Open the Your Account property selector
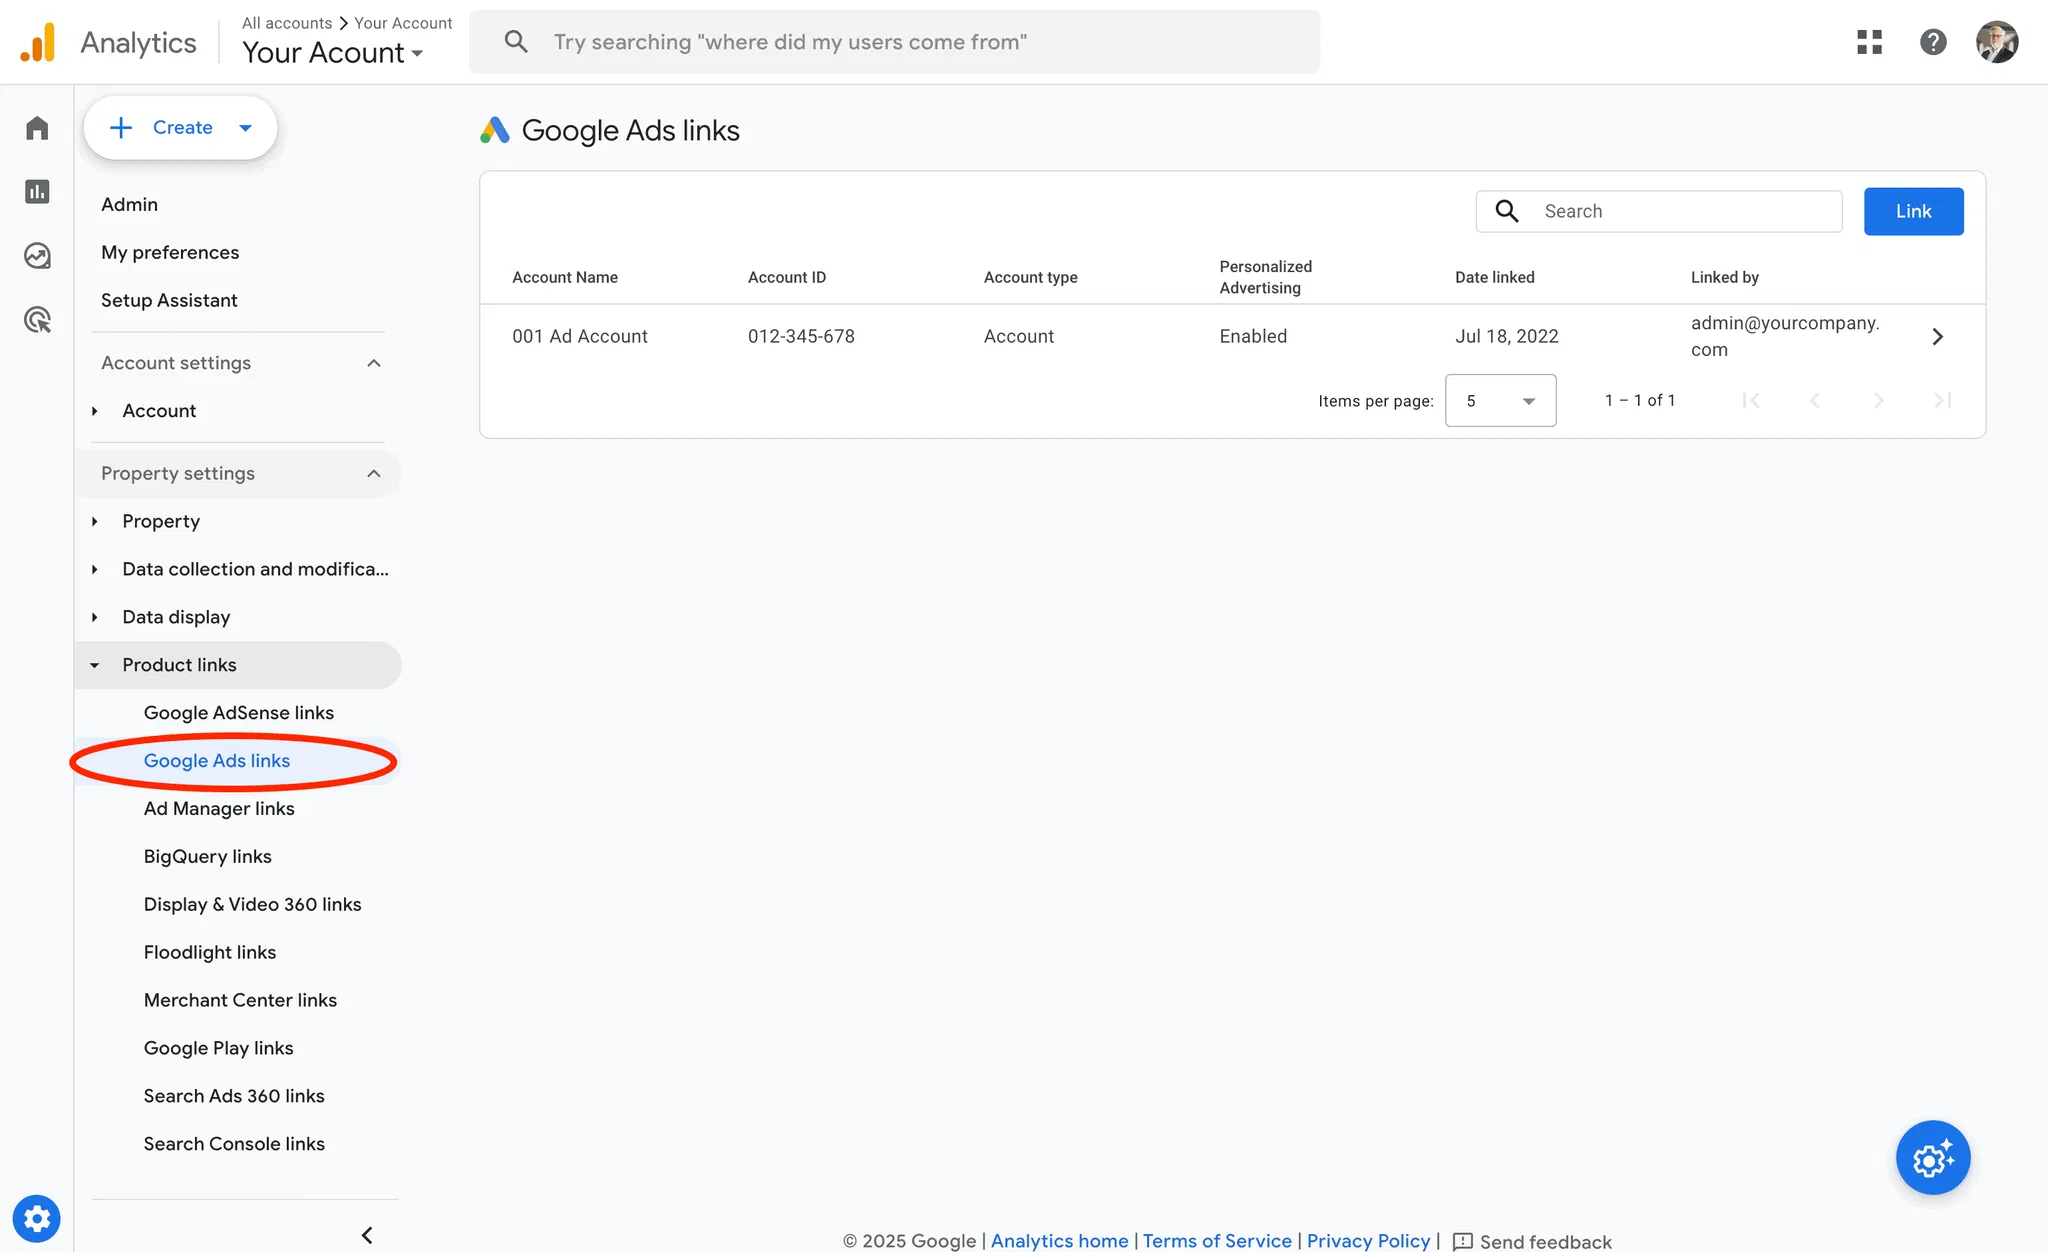2048x1252 pixels. (x=333, y=53)
